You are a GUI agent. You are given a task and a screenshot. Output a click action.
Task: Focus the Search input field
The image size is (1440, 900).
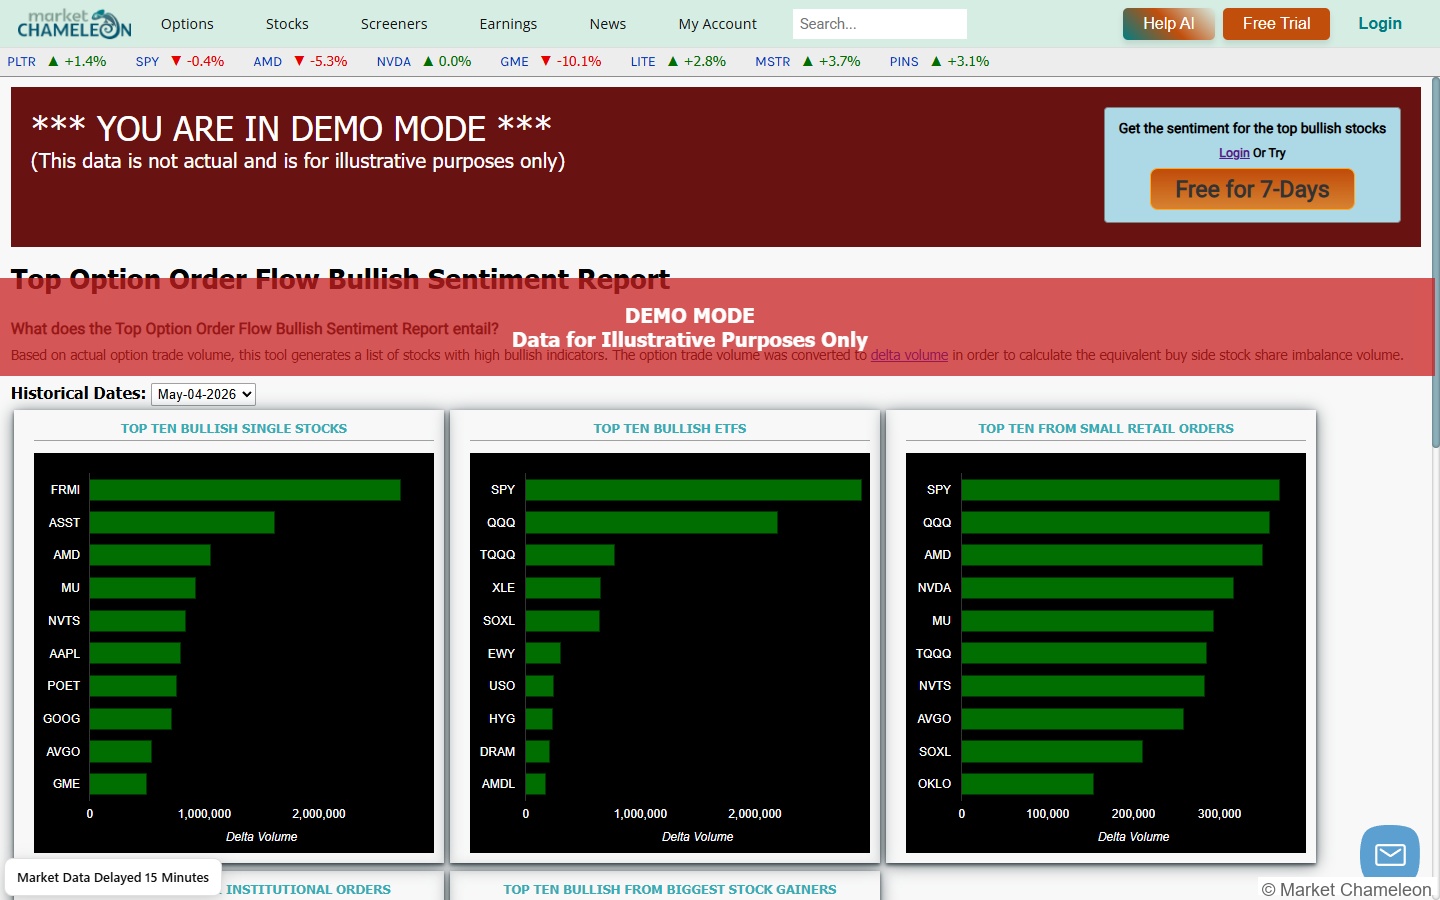tap(880, 24)
